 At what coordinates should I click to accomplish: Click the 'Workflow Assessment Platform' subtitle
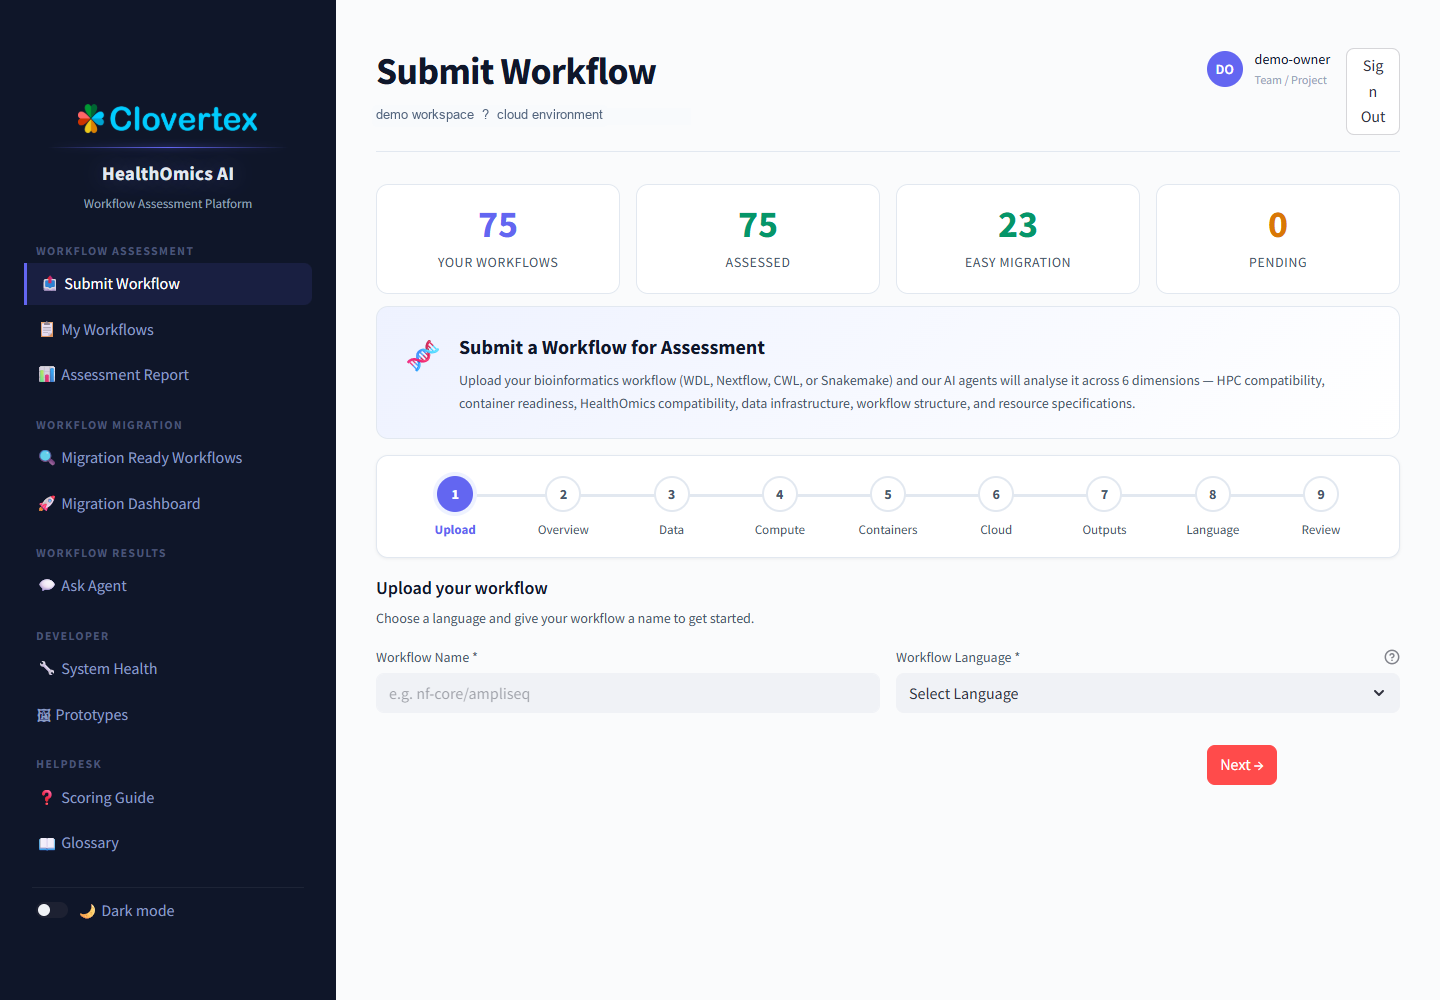(x=168, y=204)
